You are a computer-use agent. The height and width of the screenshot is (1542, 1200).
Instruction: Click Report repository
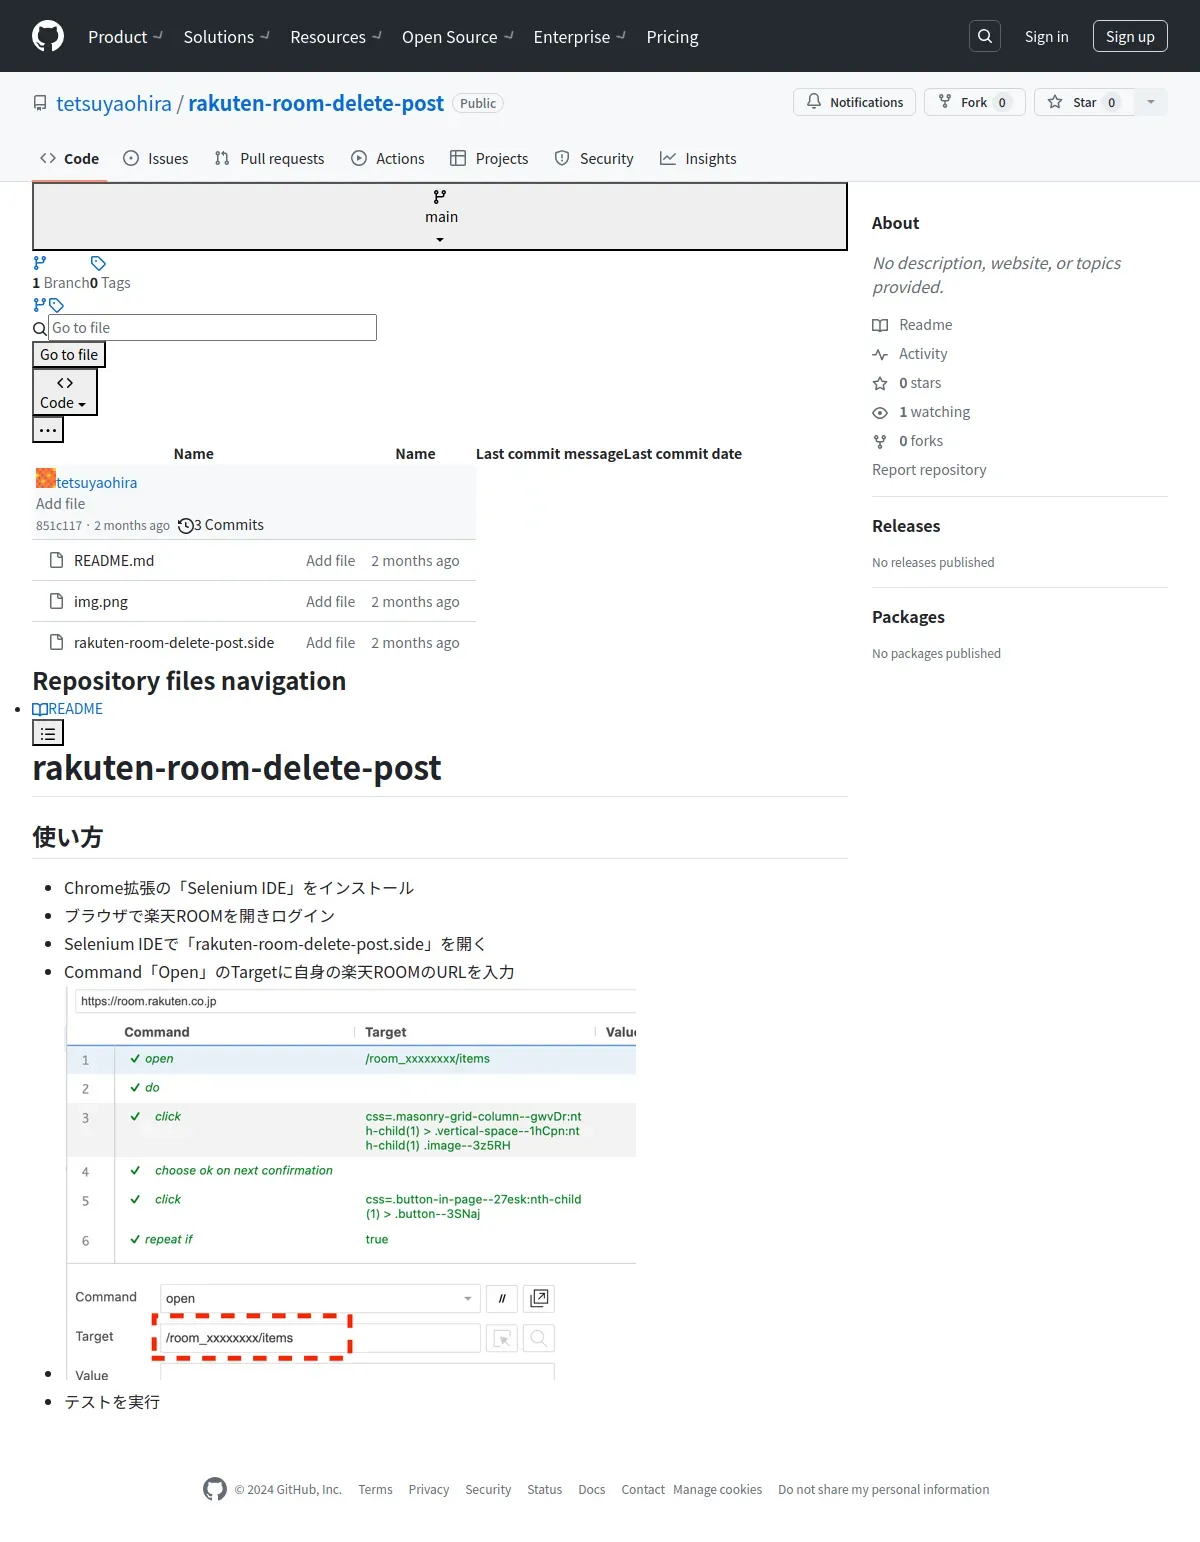click(x=929, y=469)
